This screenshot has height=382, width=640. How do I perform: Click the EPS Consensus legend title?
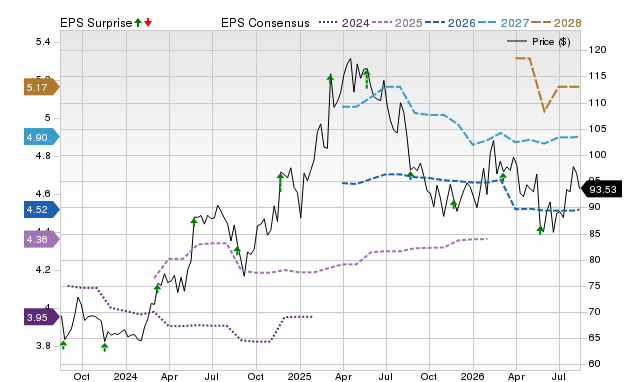tap(265, 23)
